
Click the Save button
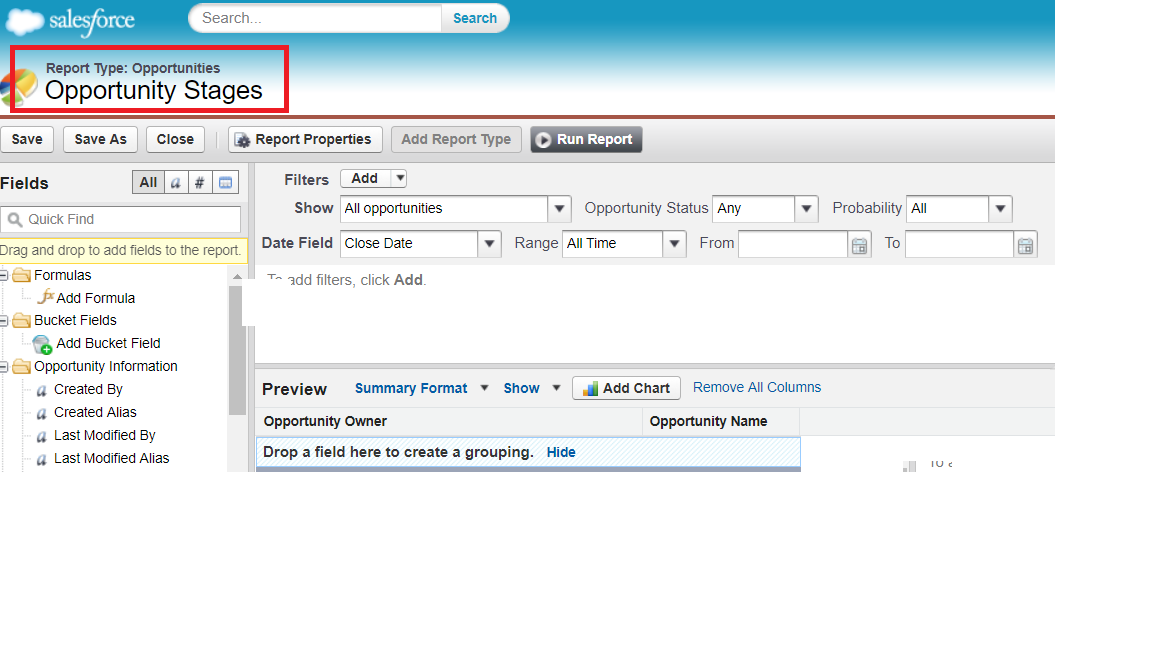(27, 140)
